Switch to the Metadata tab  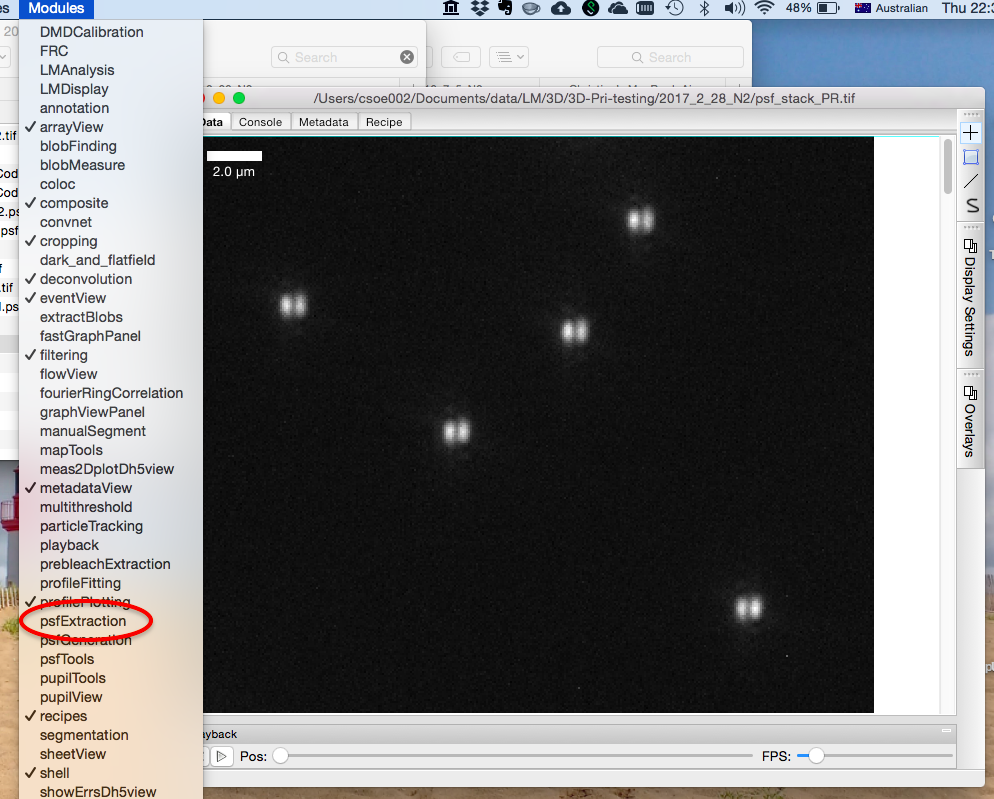pos(323,122)
